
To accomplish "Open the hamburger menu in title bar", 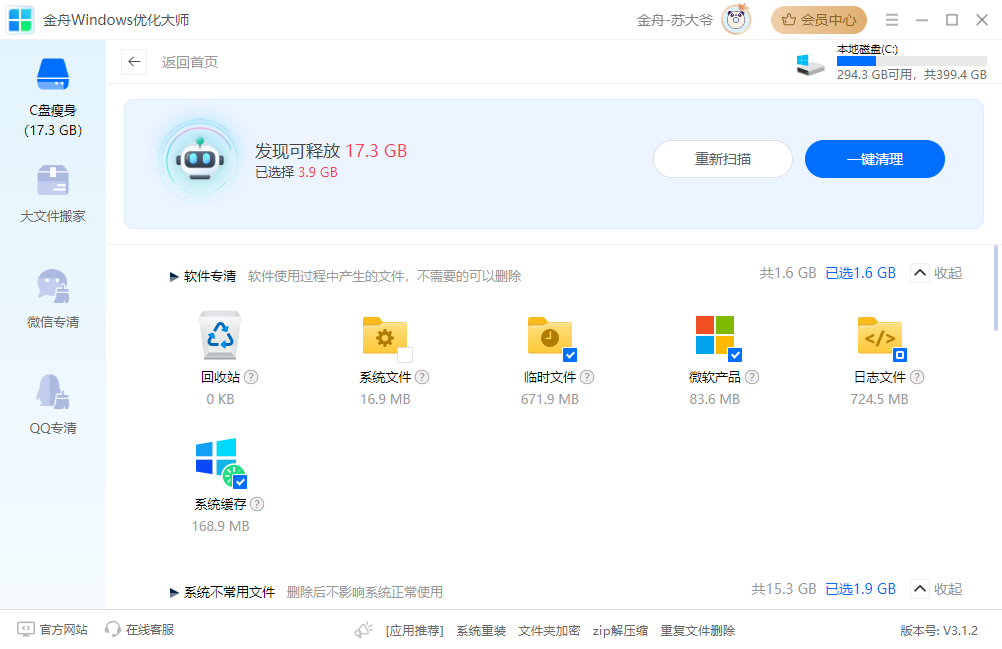I will pos(892,20).
